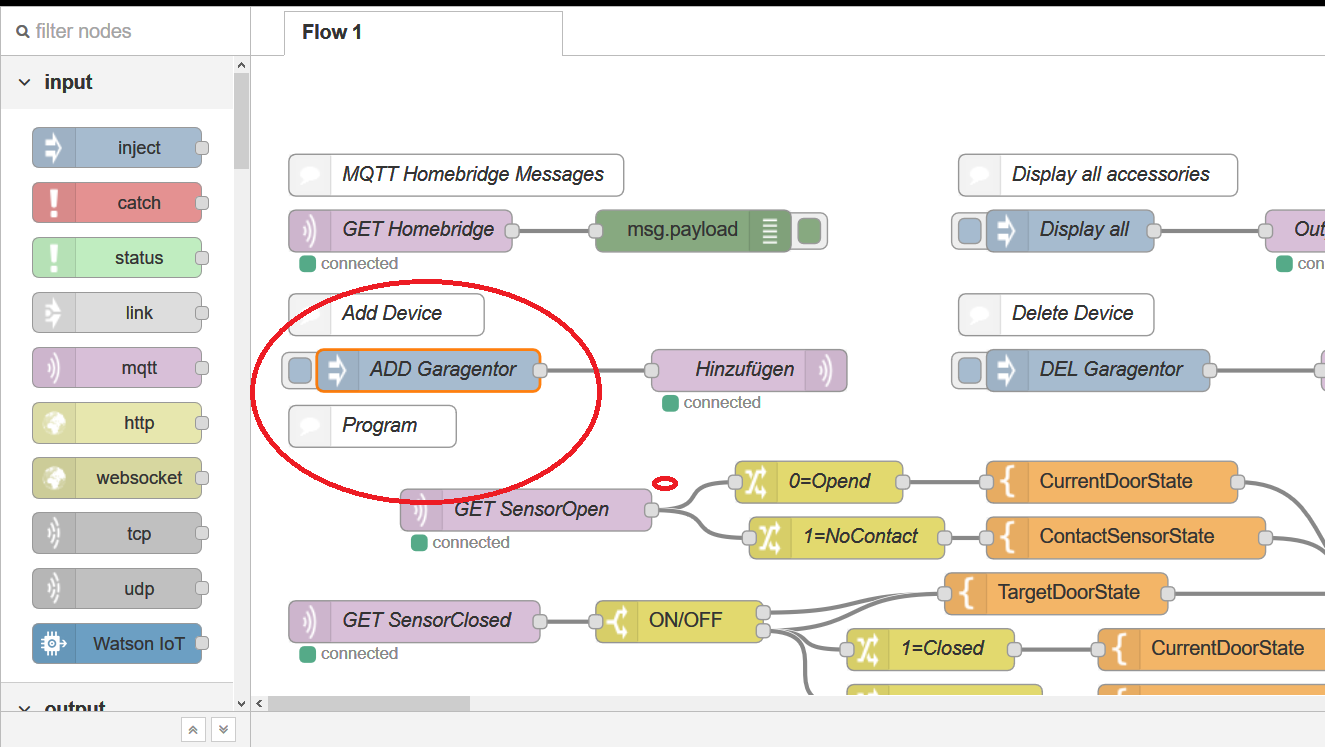Collapse the input palette category

coord(25,83)
